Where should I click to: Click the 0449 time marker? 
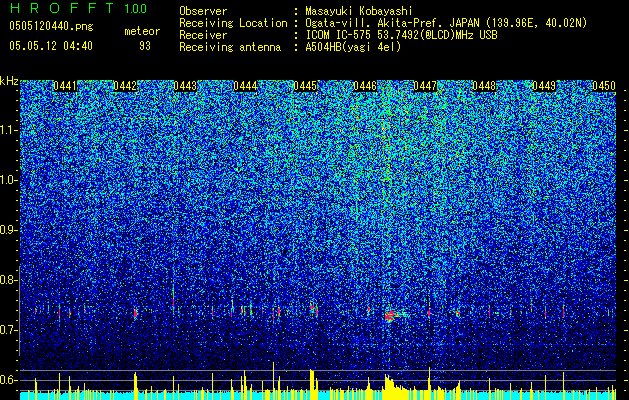pos(544,86)
